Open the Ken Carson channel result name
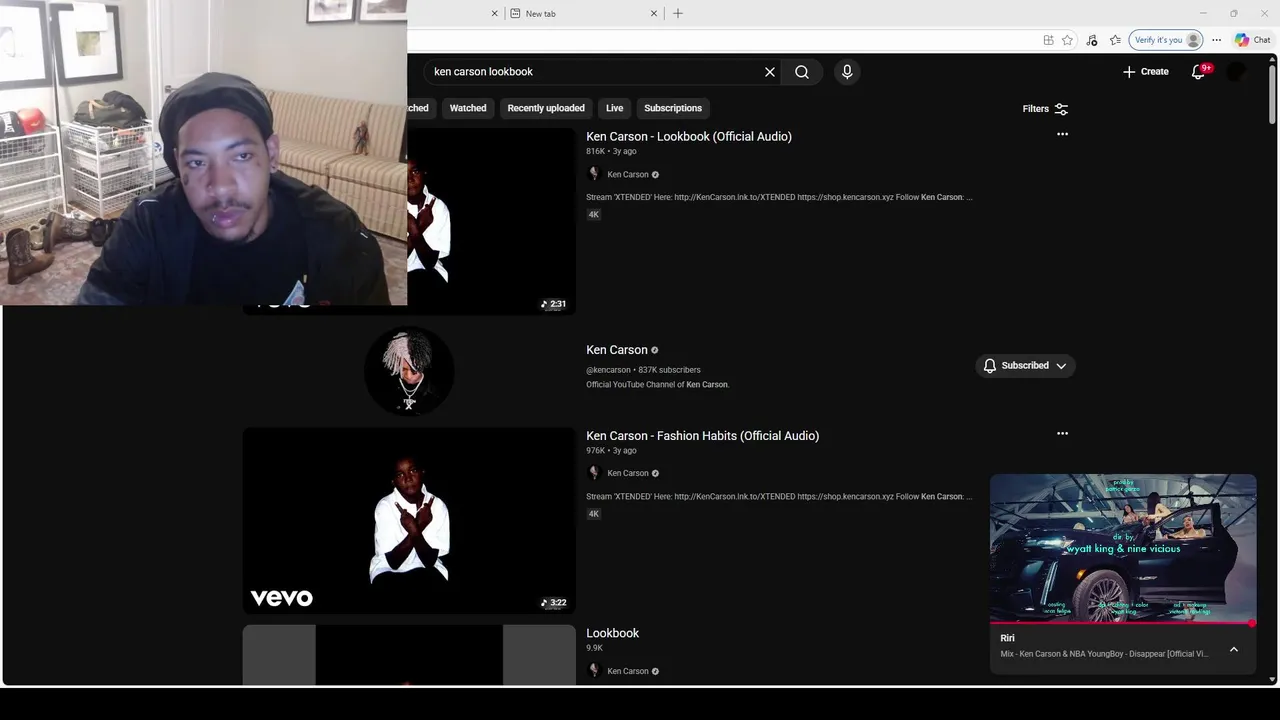This screenshot has width=1280, height=720. [x=617, y=350]
